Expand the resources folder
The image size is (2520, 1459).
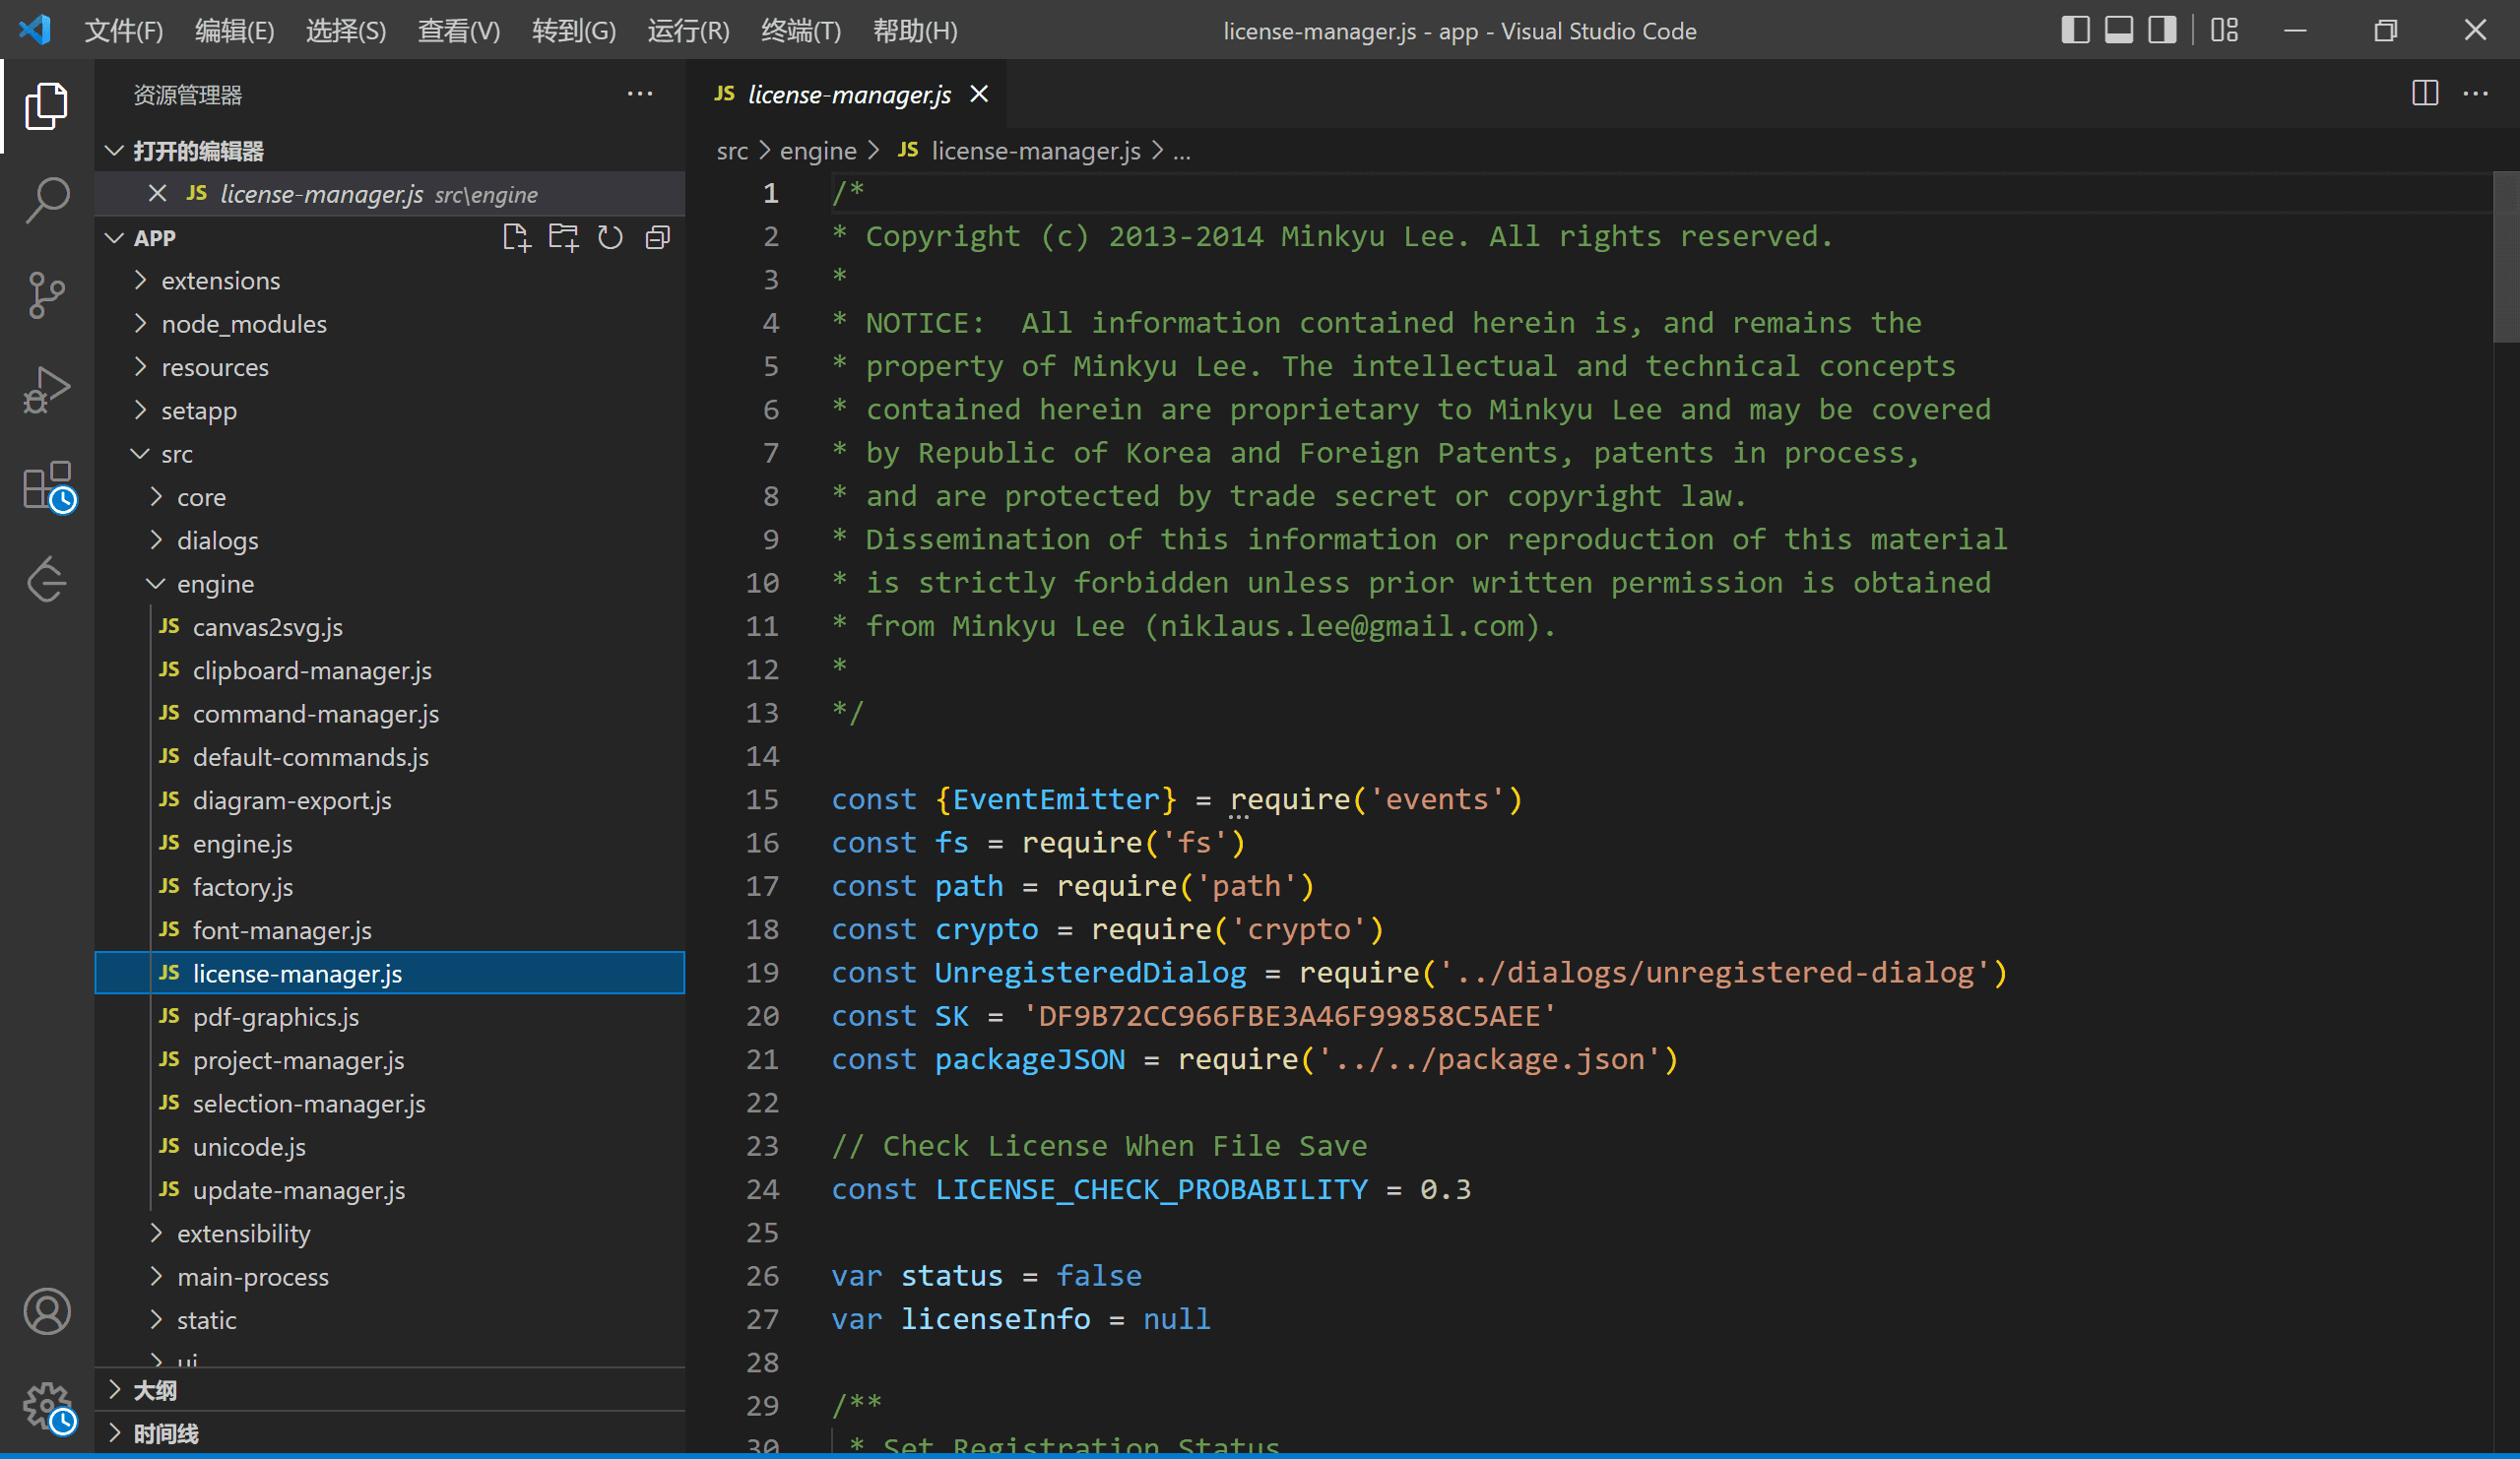pos(390,367)
